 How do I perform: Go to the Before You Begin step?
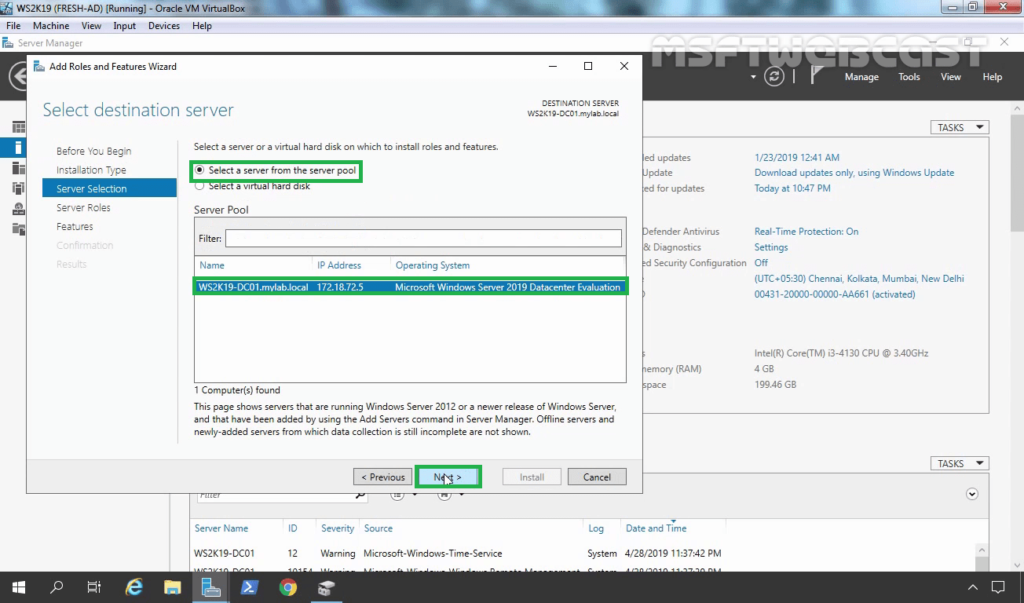93,151
